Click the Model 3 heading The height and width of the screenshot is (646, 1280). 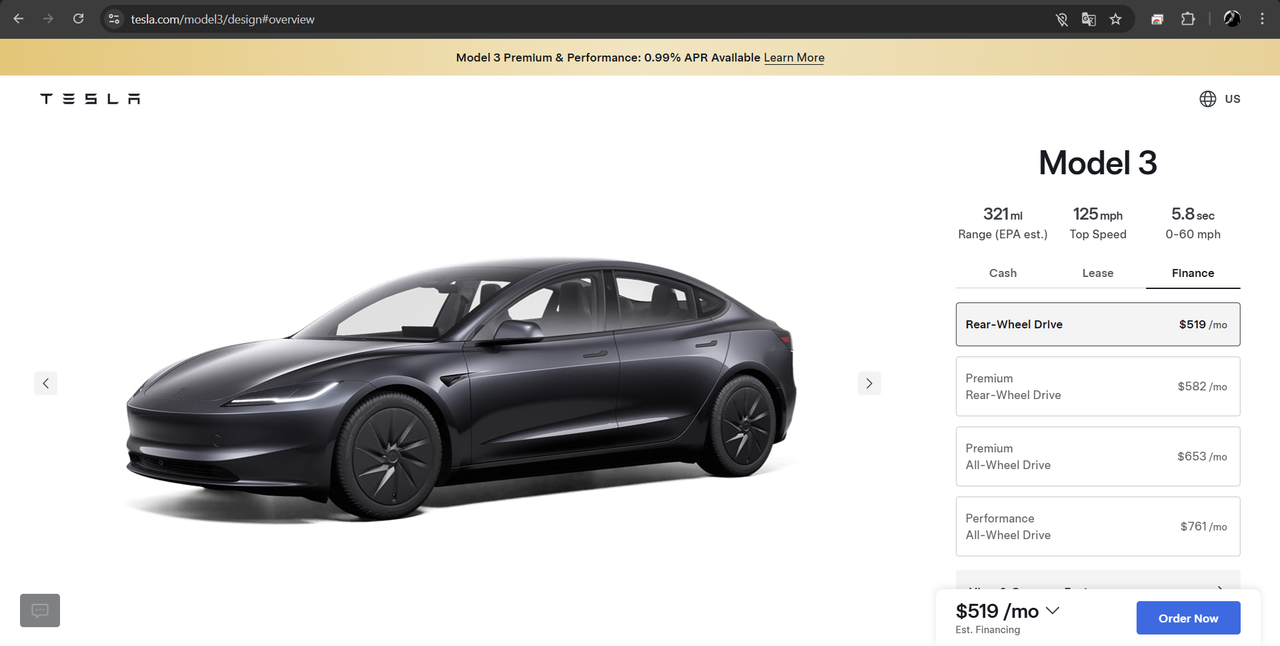click(x=1098, y=163)
